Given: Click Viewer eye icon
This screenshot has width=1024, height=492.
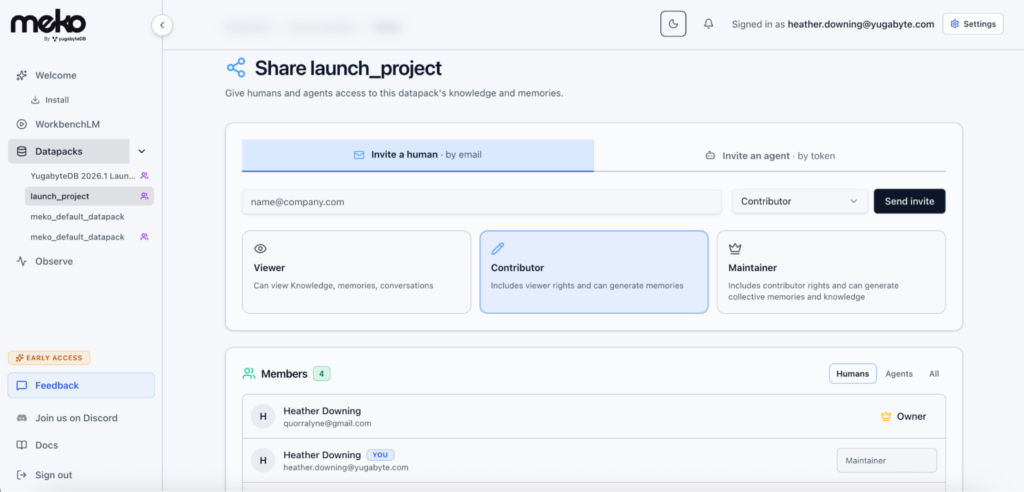Looking at the screenshot, I should pos(261,249).
